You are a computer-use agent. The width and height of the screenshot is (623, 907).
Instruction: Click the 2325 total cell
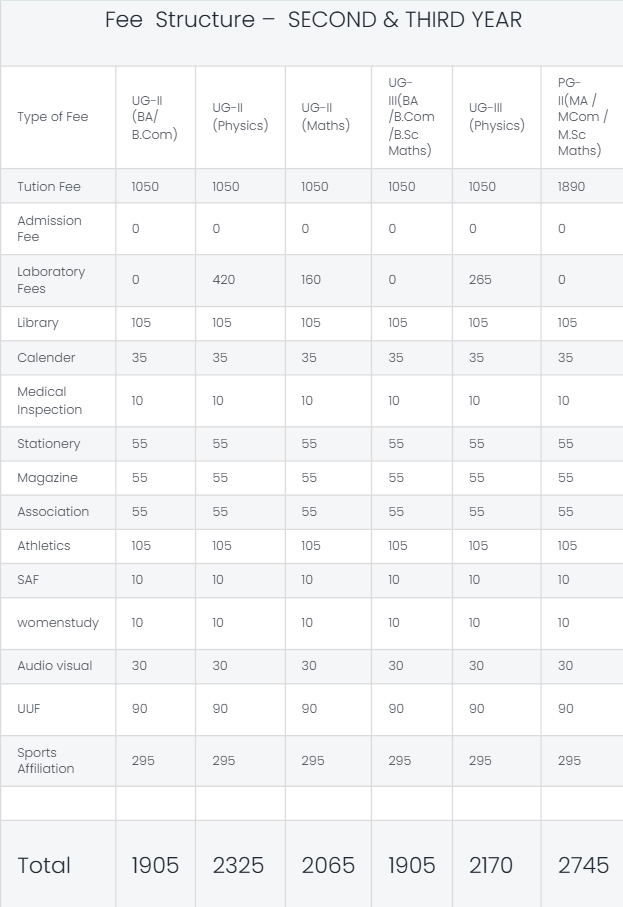(238, 865)
